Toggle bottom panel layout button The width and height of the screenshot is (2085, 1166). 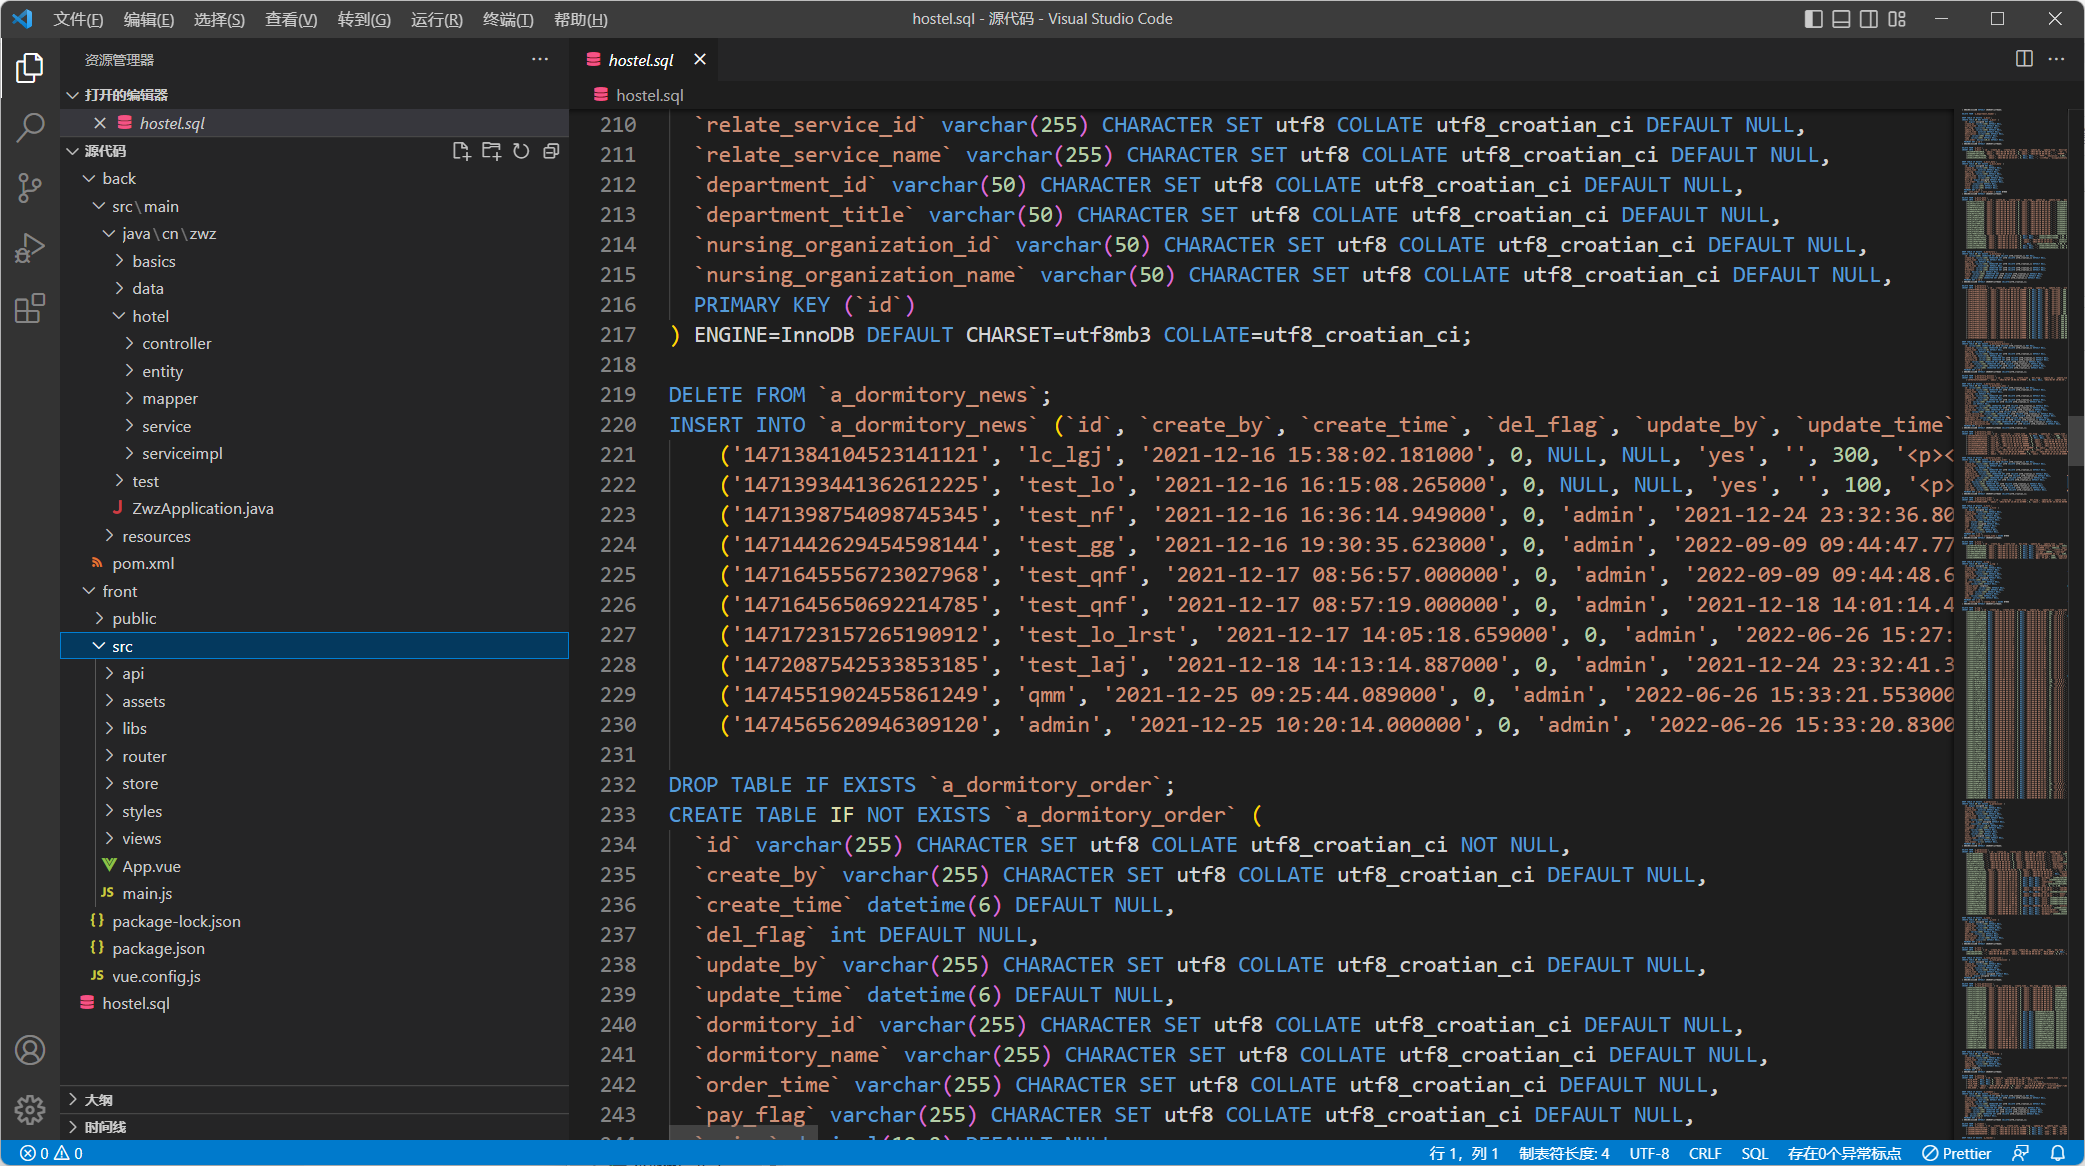1841,19
